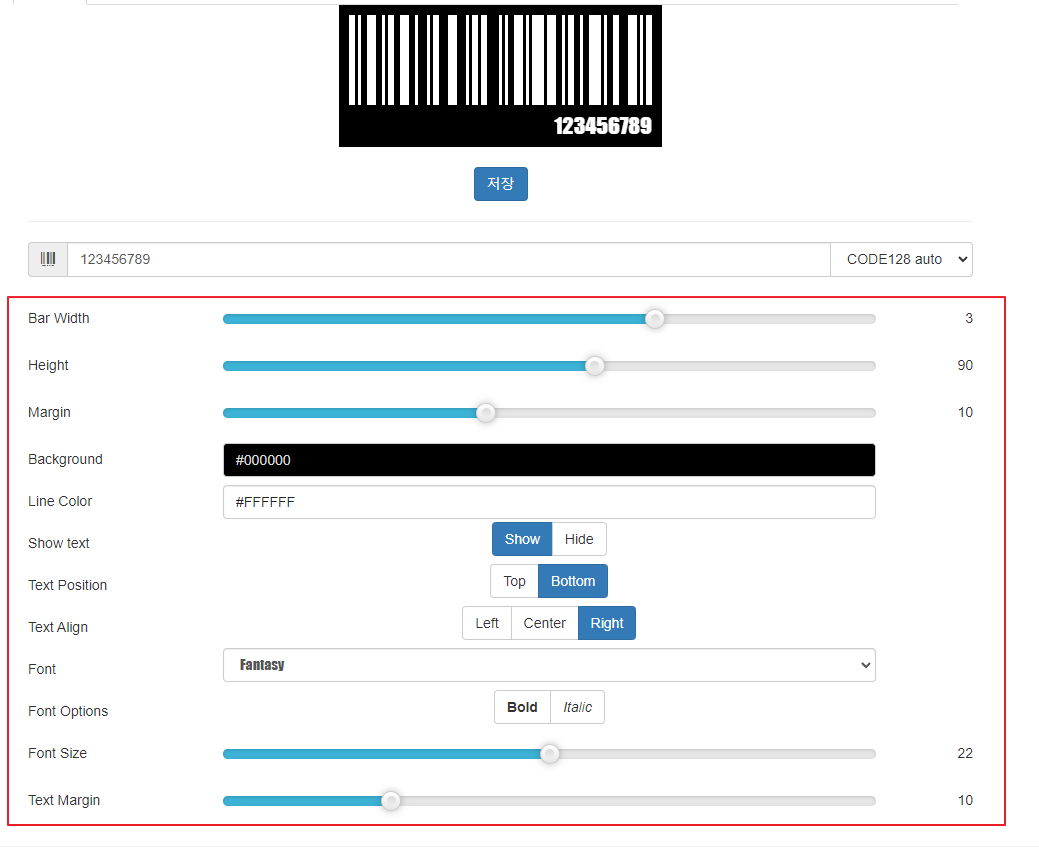Open the Background color picker showing #000000
The width and height of the screenshot is (1039, 864).
[549, 460]
